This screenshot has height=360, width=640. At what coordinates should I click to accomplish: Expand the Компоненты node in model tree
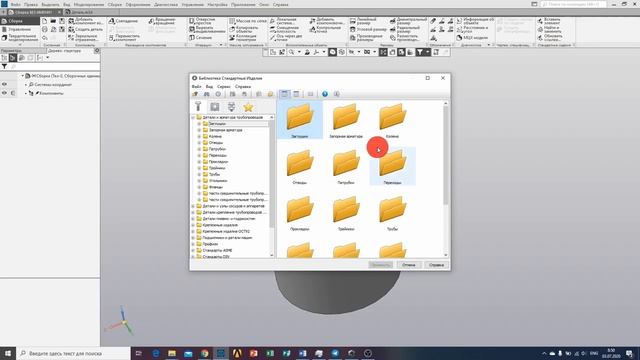[x=26, y=93]
